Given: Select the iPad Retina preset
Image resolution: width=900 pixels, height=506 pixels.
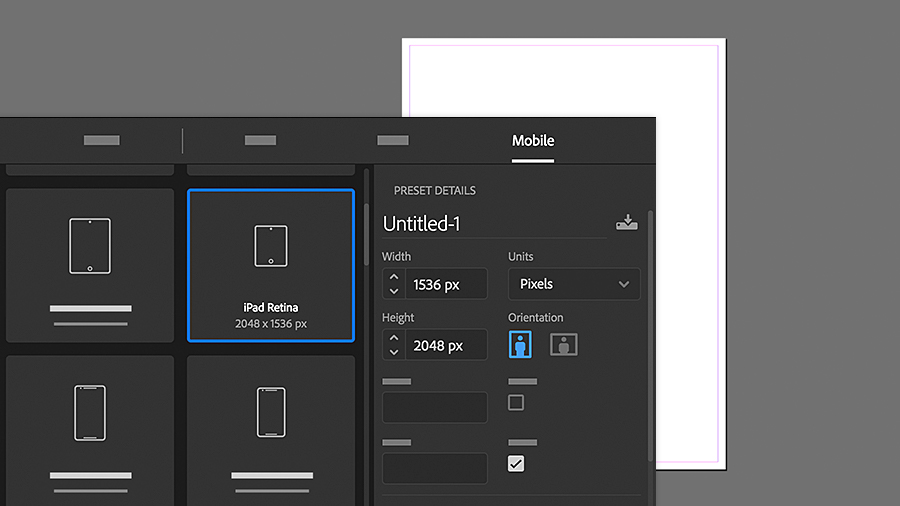Looking at the screenshot, I should 271,265.
